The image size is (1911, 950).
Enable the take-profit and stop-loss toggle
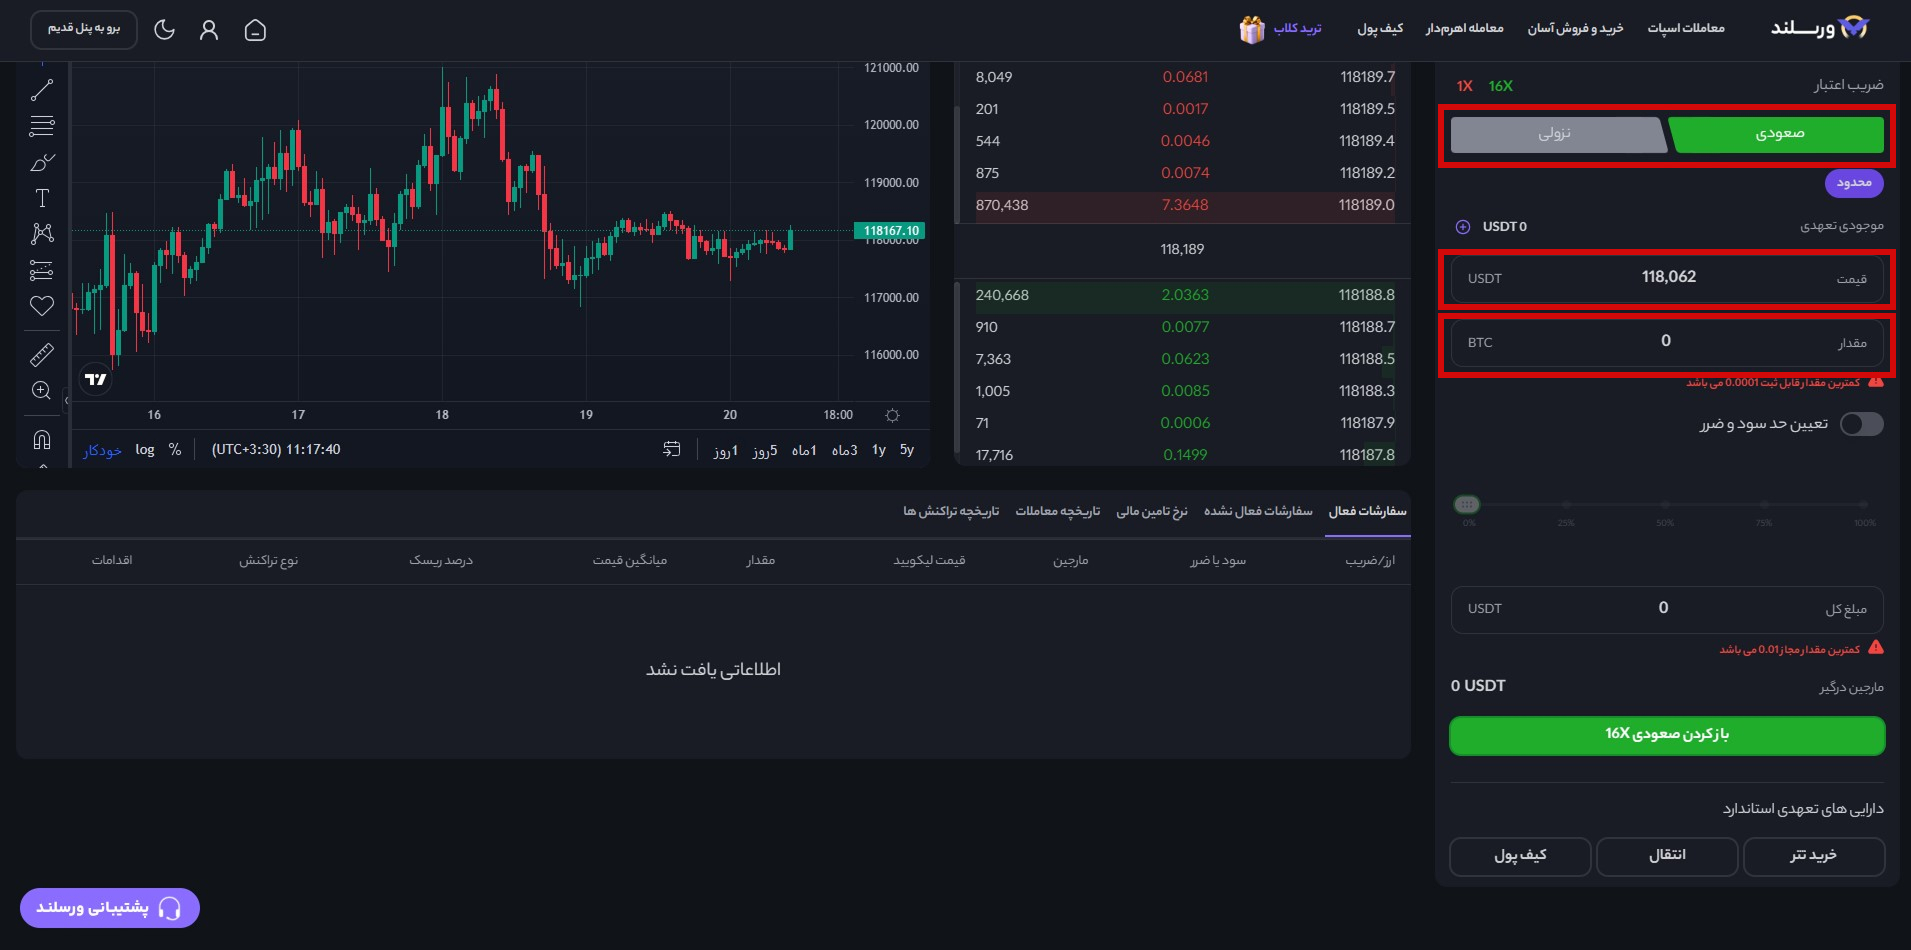click(1861, 424)
